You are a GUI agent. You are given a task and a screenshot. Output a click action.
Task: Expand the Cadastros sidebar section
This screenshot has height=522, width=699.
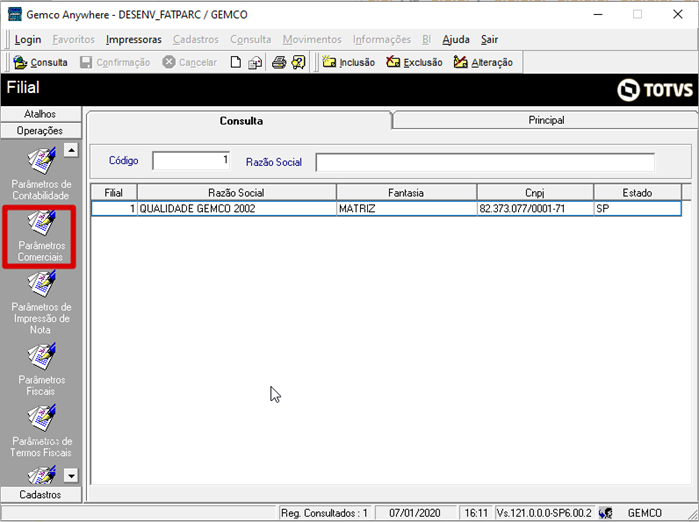point(41,494)
